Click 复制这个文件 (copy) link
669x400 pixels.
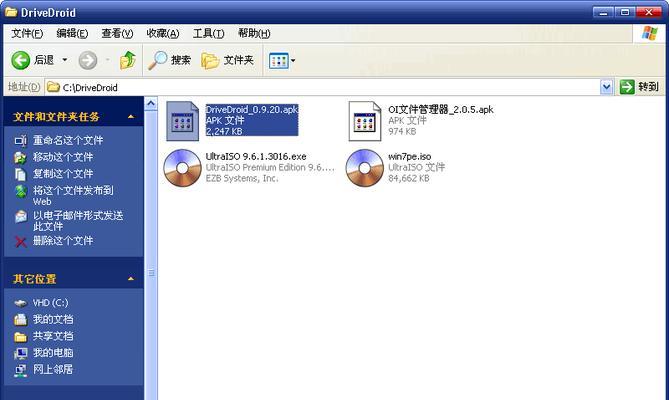pos(63,174)
